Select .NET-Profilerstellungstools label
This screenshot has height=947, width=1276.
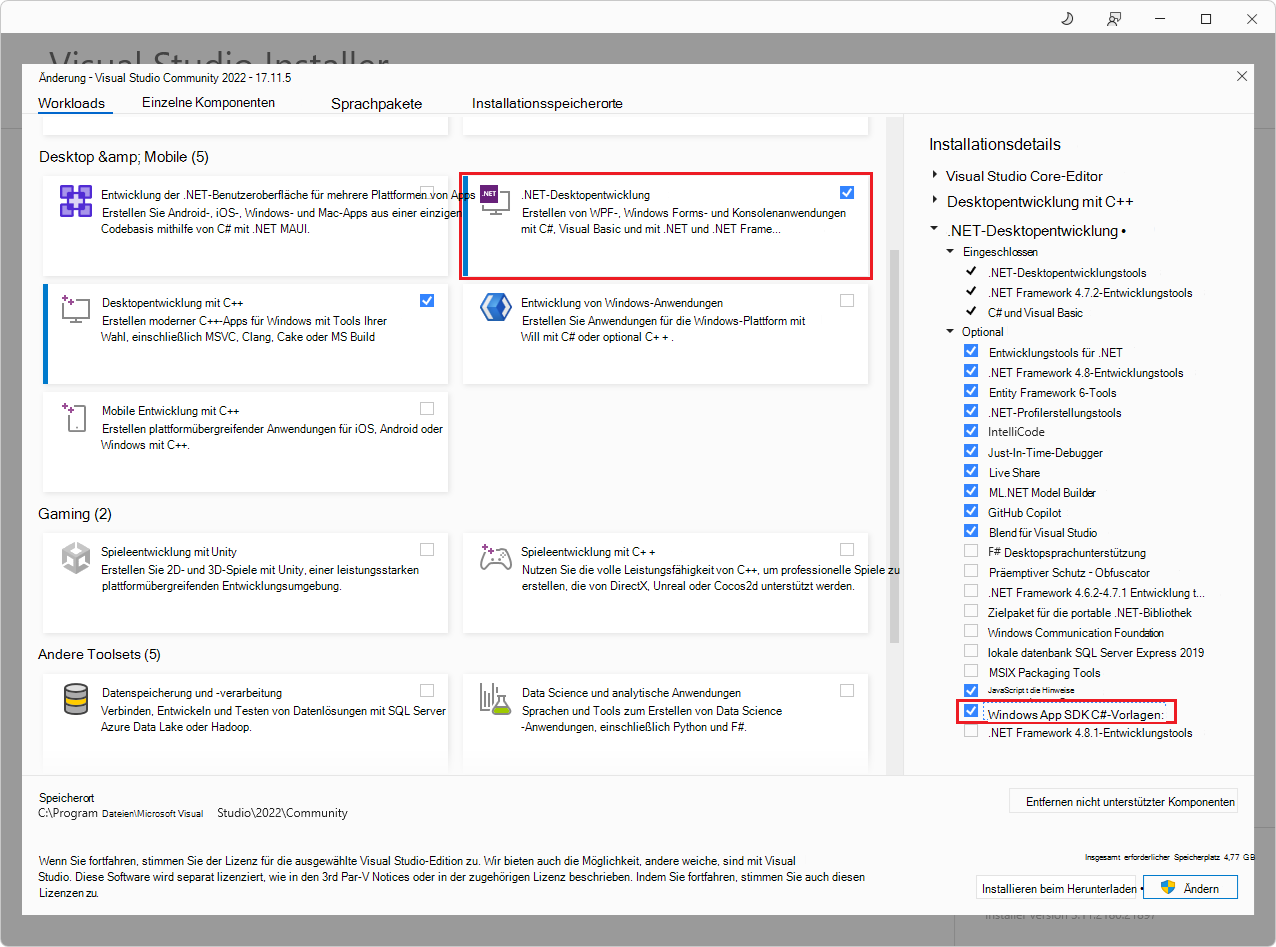click(1055, 412)
